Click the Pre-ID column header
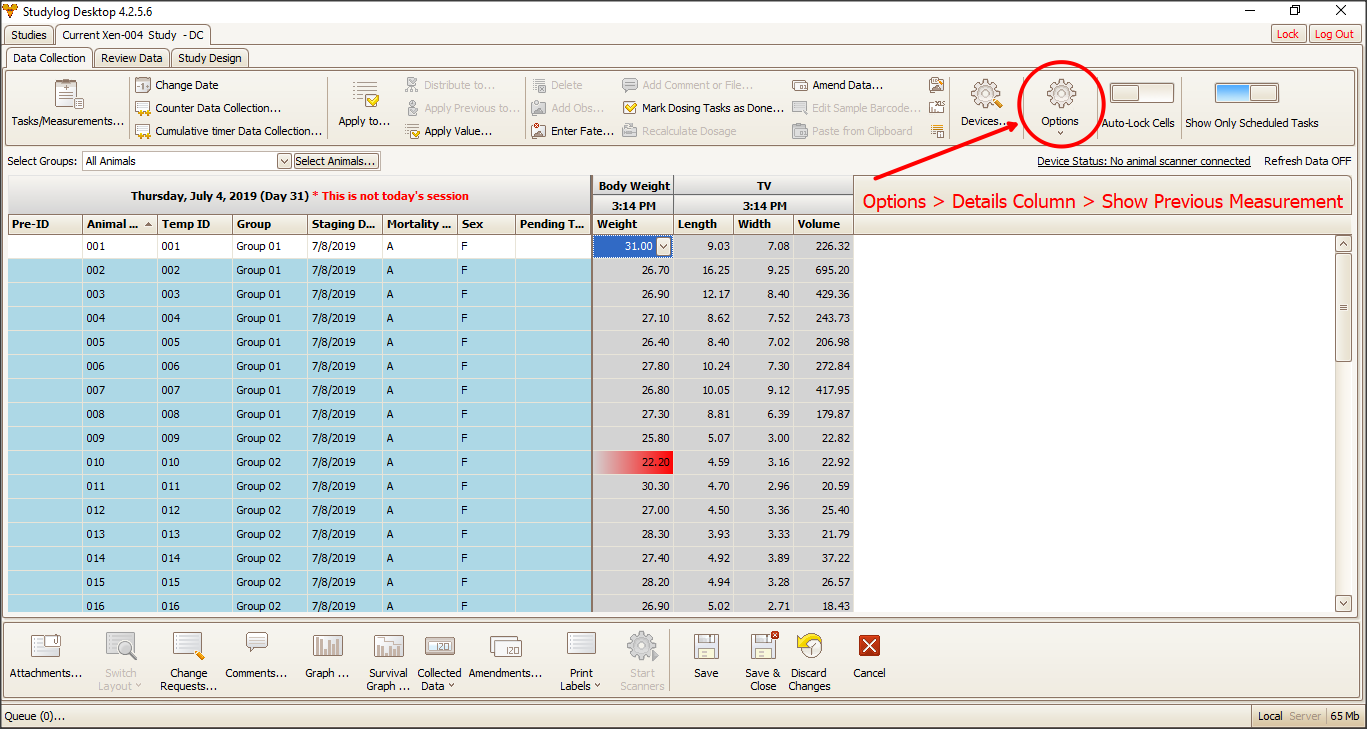This screenshot has height=729, width=1367. click(x=45, y=224)
